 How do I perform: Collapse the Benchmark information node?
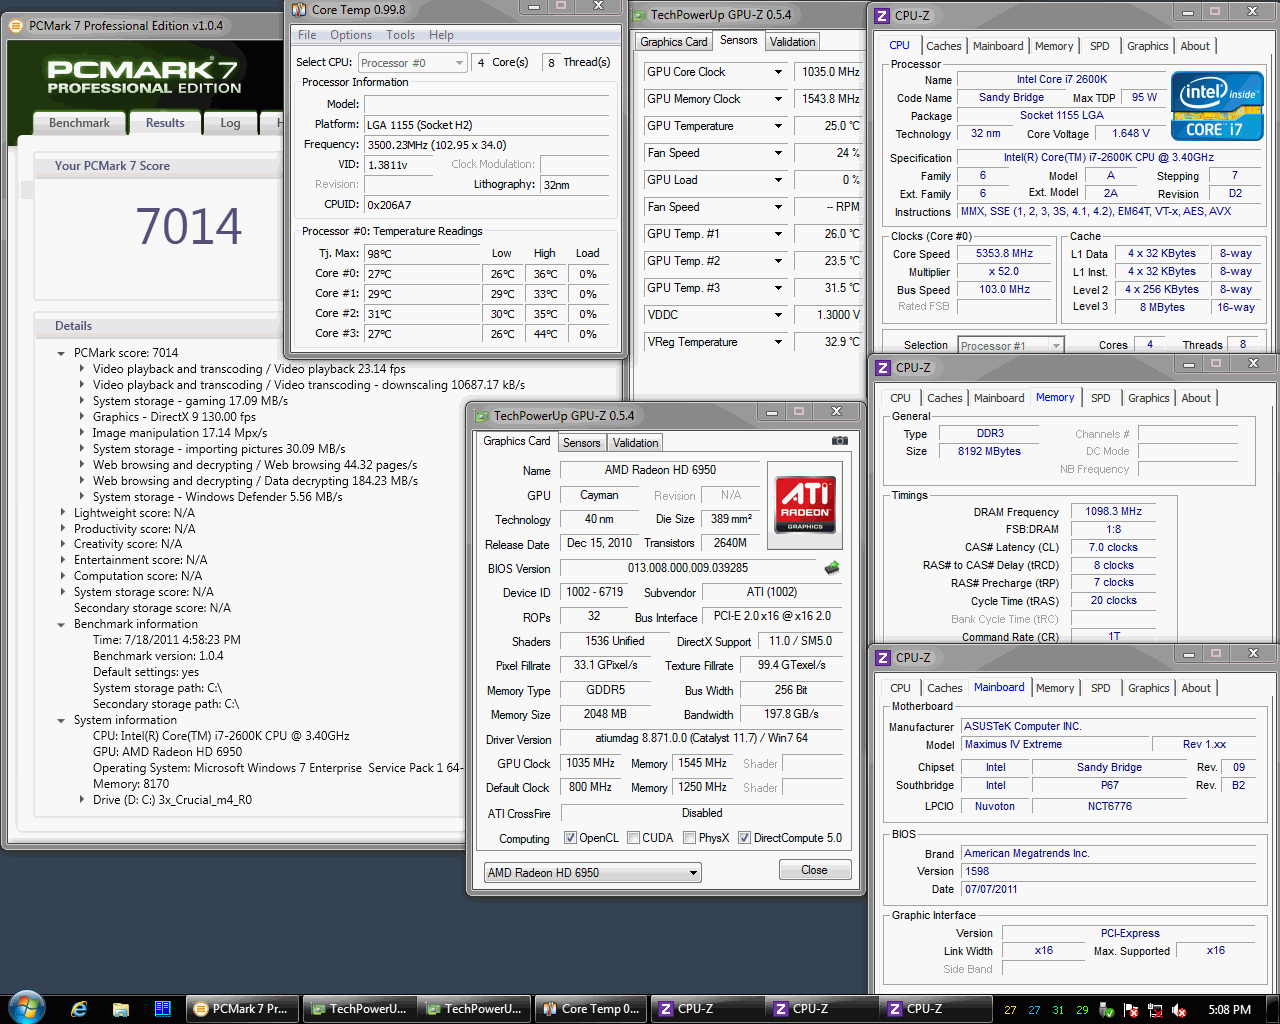(62, 624)
